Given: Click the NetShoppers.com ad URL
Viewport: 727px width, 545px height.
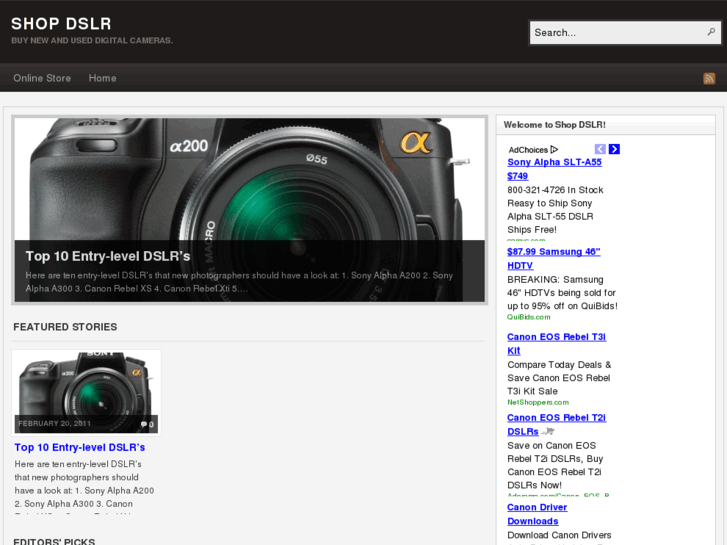Looking at the screenshot, I should pos(538,402).
